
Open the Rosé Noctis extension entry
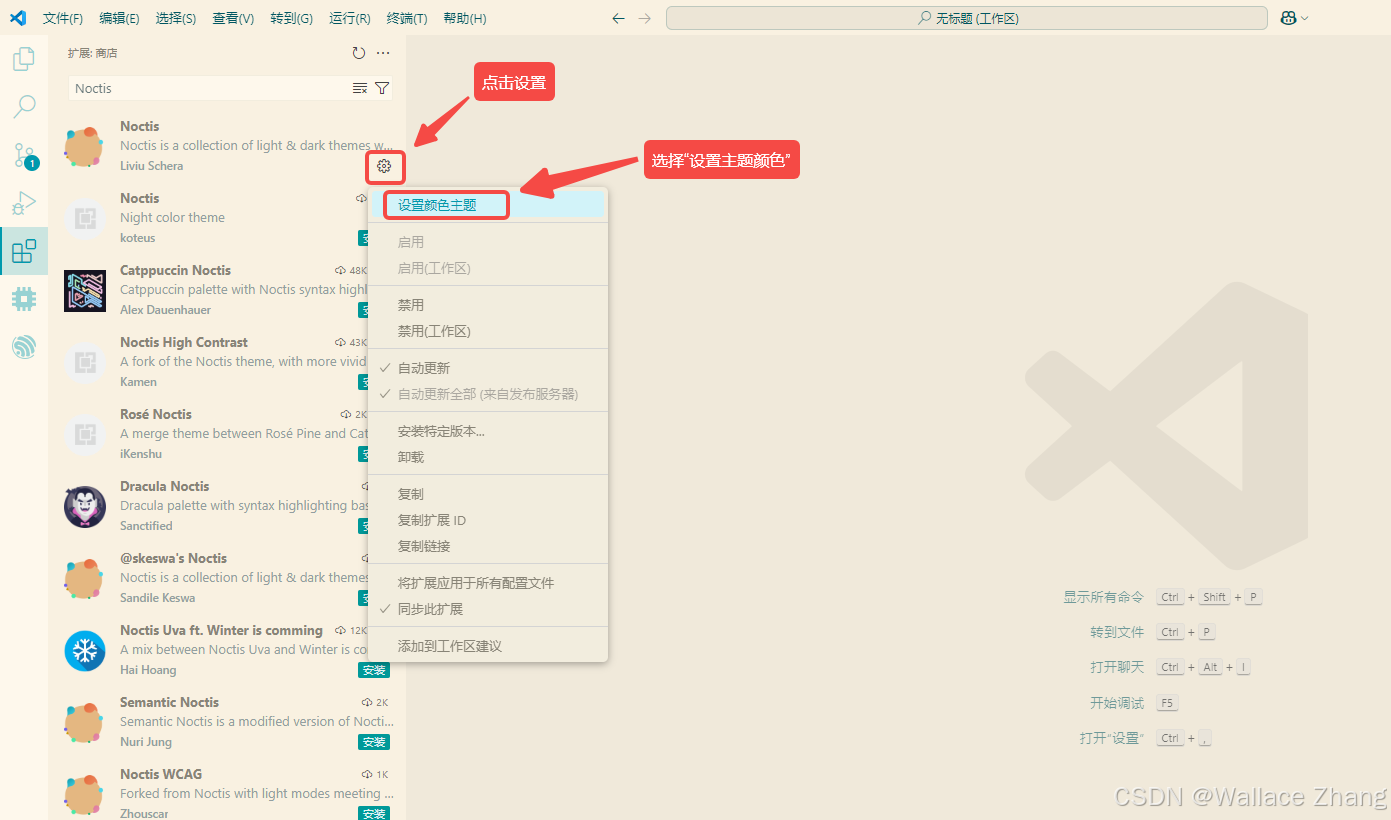[x=208, y=434]
